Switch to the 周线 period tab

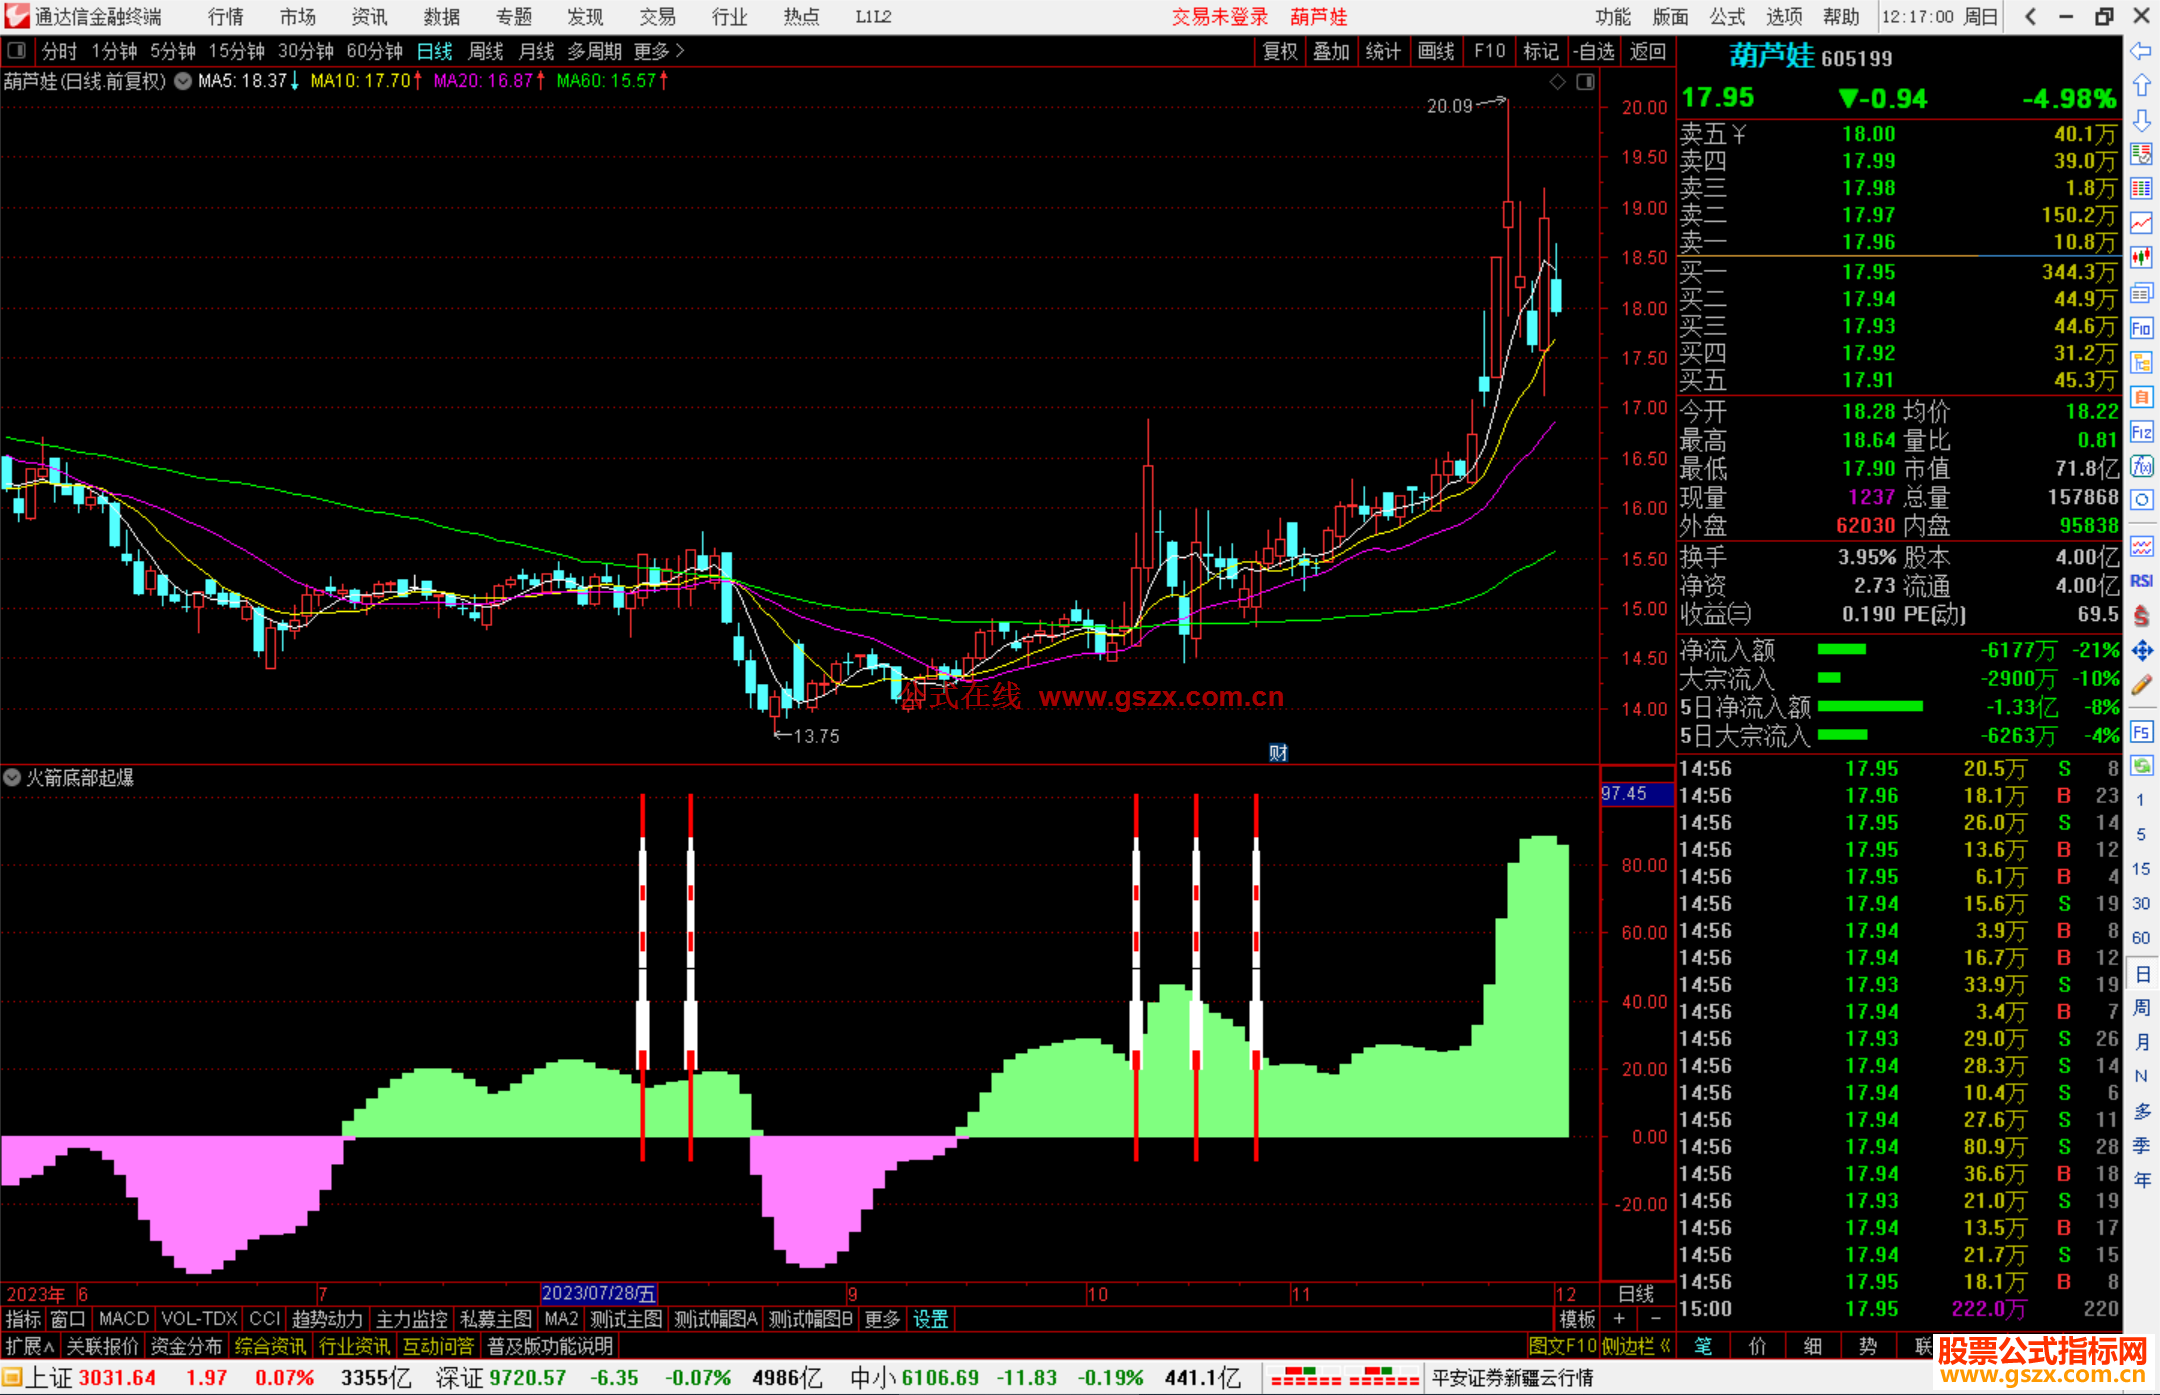pyautogui.click(x=486, y=51)
